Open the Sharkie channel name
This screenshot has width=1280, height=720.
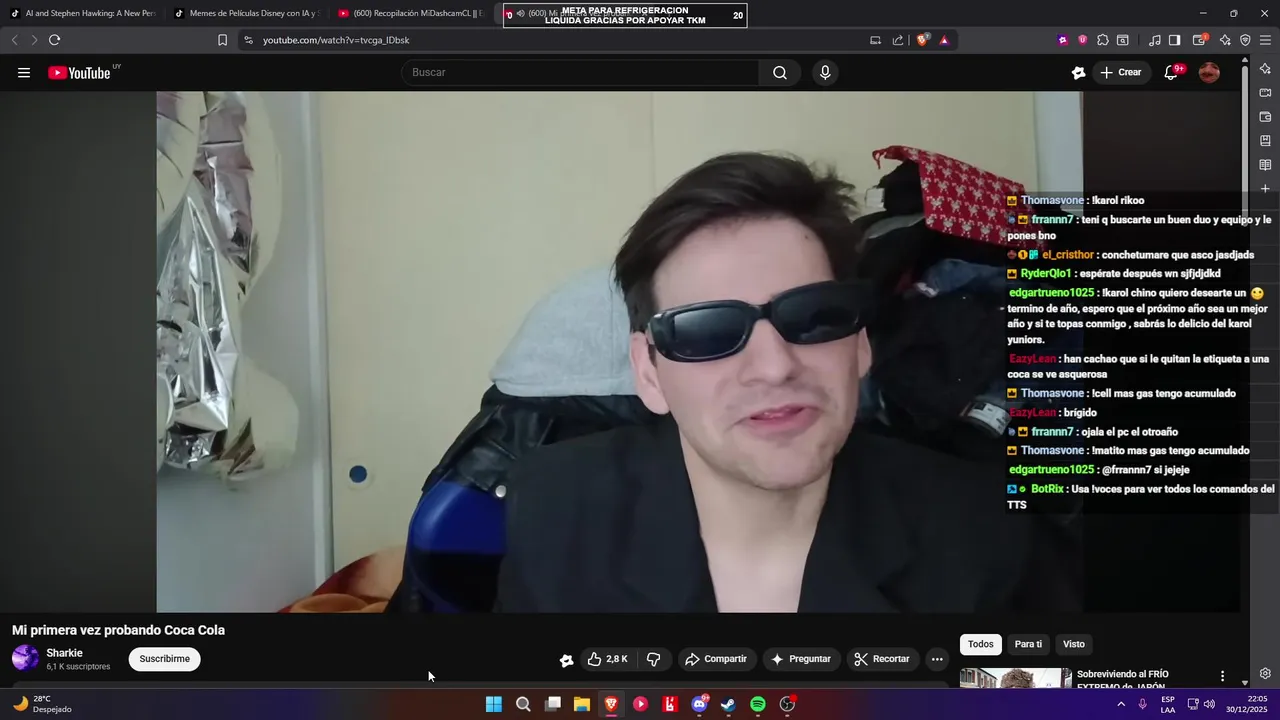64,653
